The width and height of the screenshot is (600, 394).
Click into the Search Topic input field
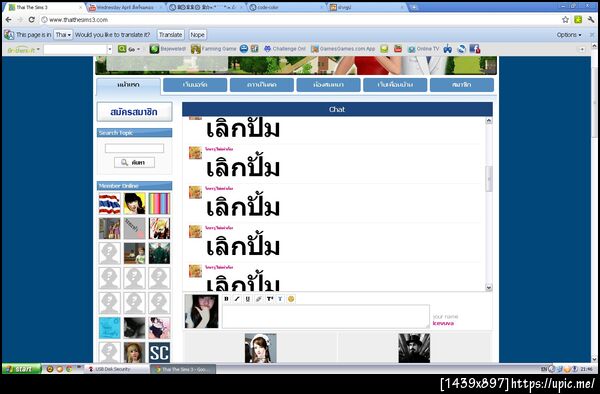pyautogui.click(x=134, y=148)
